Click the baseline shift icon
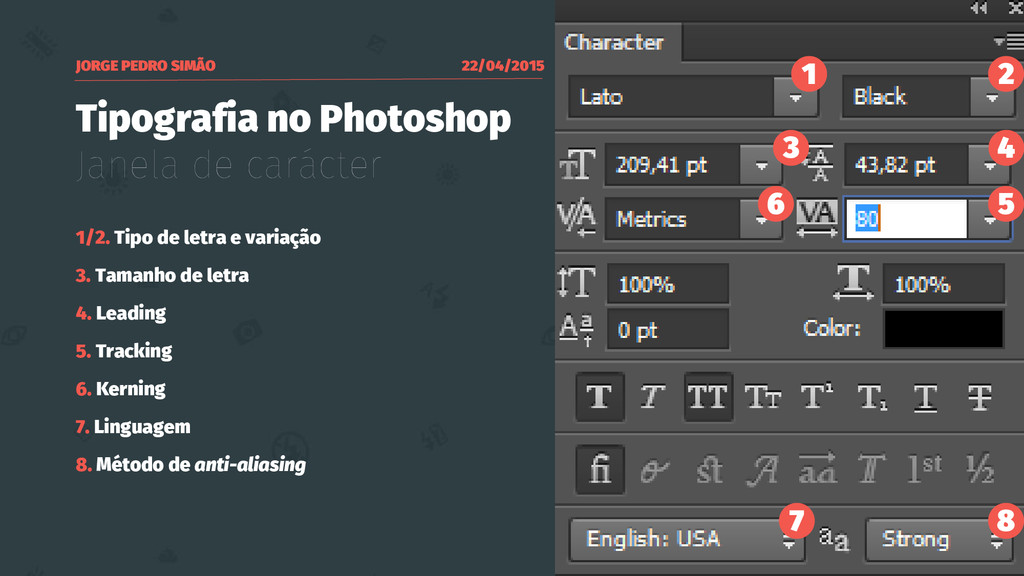The width and height of the screenshot is (1024, 576). [x=577, y=330]
